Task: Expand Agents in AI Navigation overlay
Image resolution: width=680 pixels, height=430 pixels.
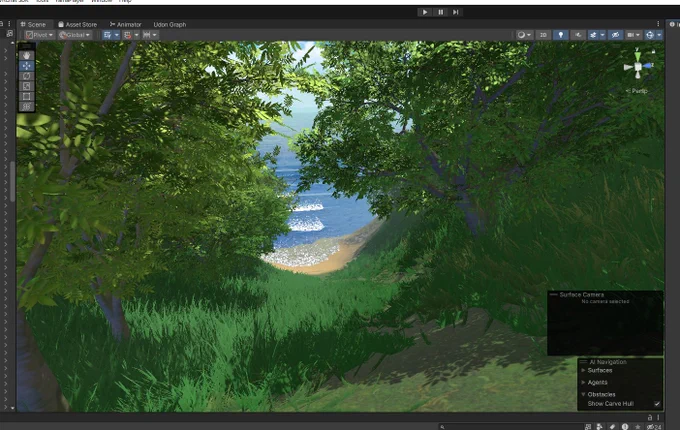Action: coord(583,382)
